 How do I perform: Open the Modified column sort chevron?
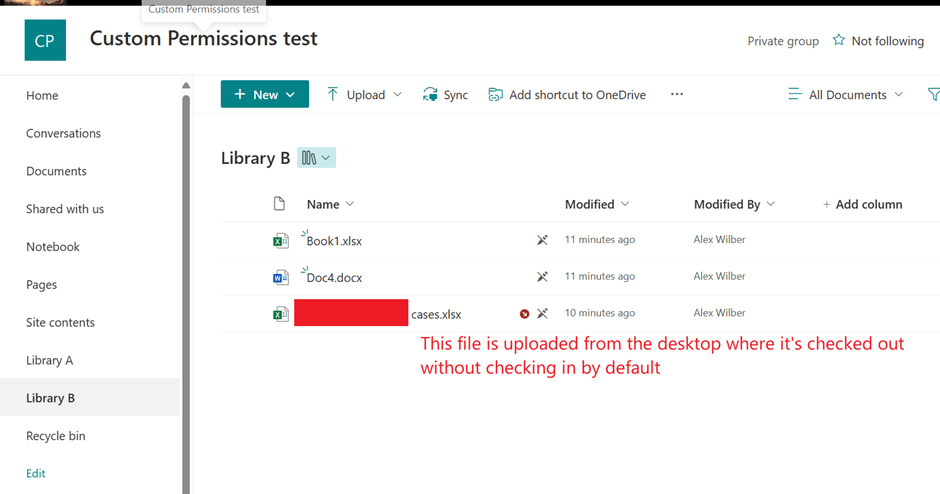click(x=625, y=204)
